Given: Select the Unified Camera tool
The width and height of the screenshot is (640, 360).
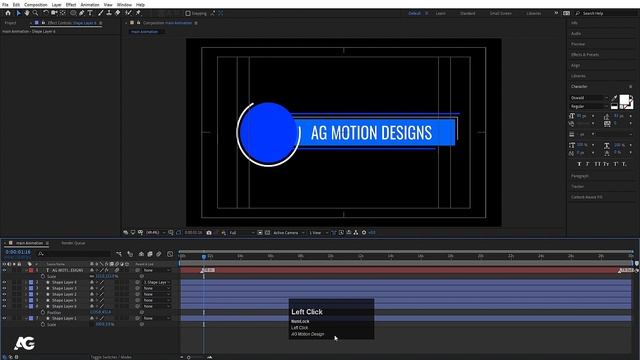Looking at the screenshot, I should point(54,13).
